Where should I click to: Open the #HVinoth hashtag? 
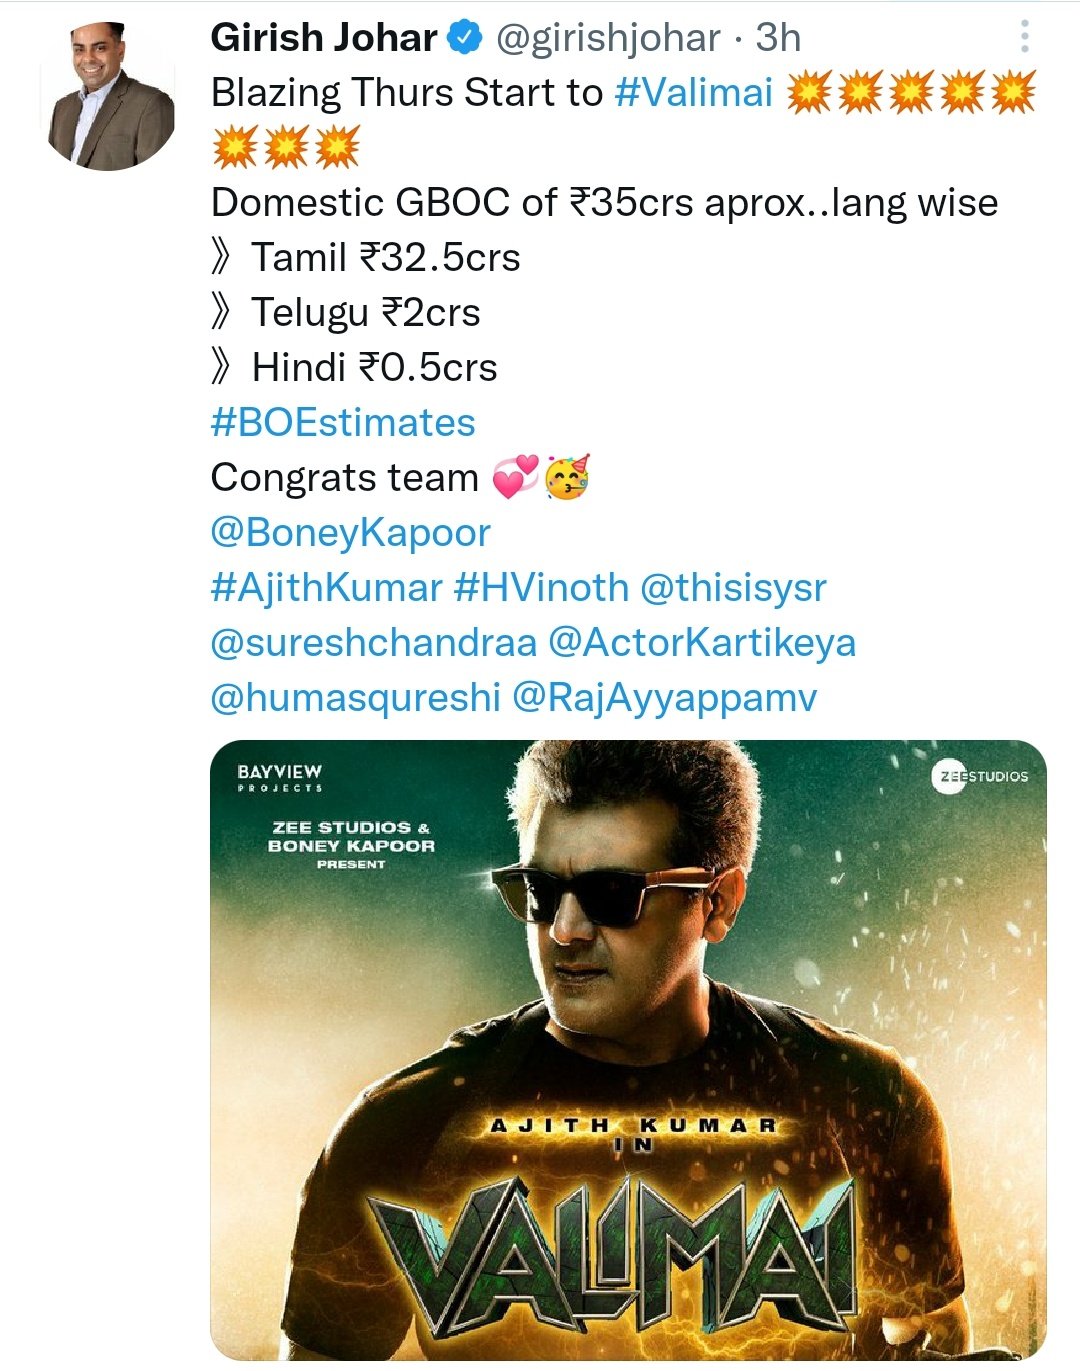pos(541,587)
